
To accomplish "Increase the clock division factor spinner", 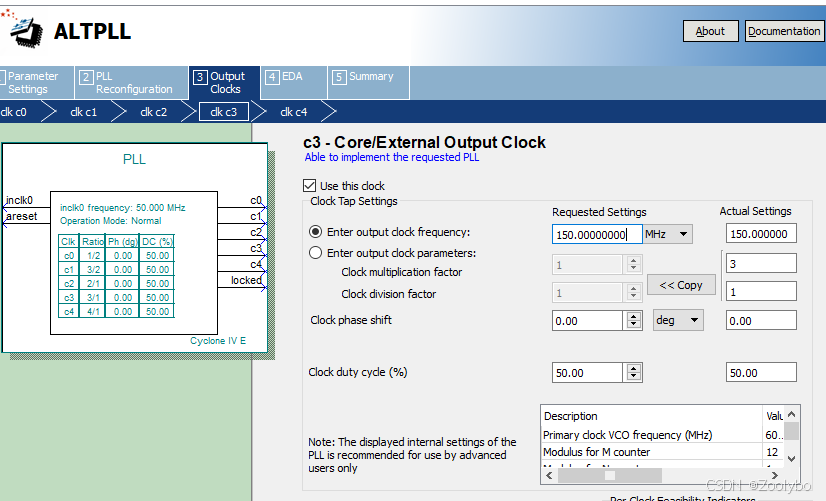I will pos(634,288).
